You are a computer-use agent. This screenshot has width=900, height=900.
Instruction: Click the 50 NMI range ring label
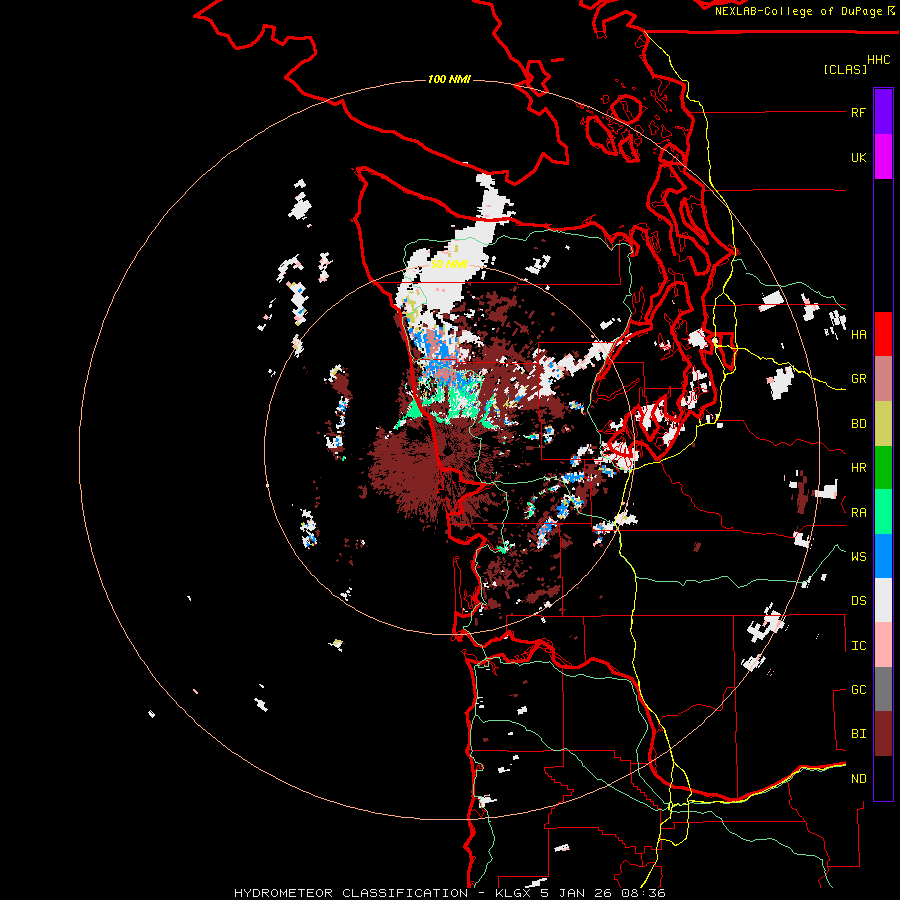(x=449, y=264)
